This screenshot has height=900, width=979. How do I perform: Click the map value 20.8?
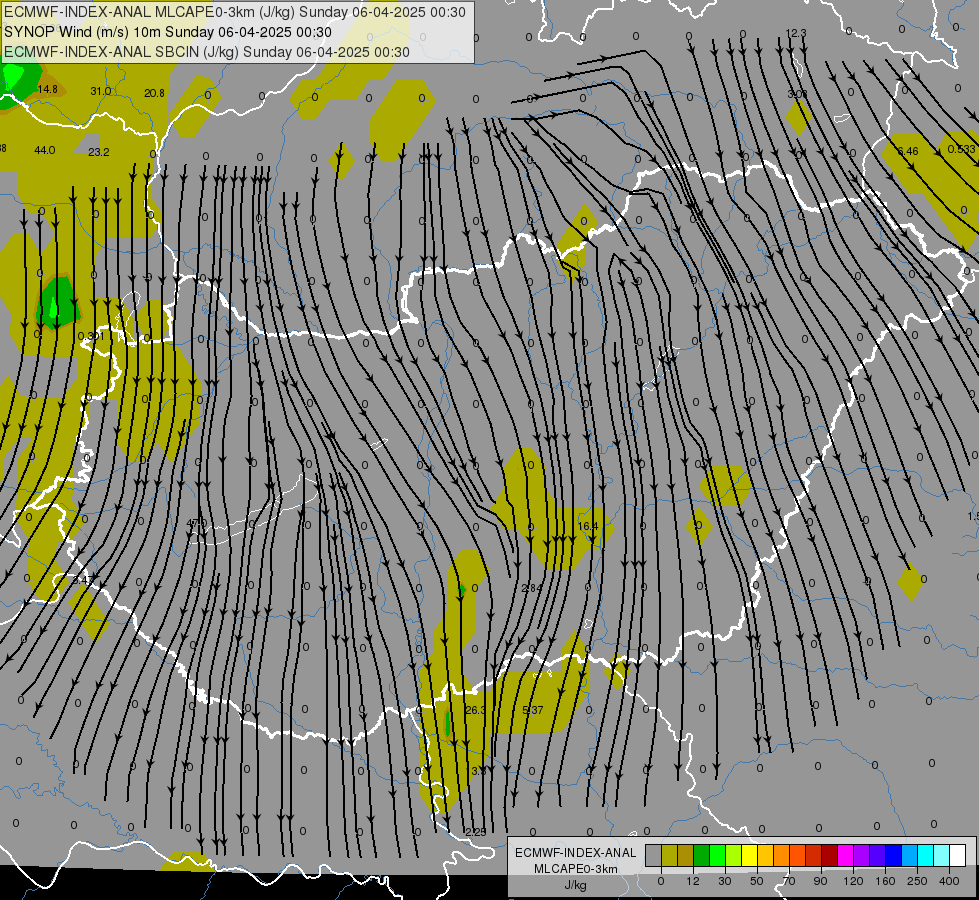(154, 93)
